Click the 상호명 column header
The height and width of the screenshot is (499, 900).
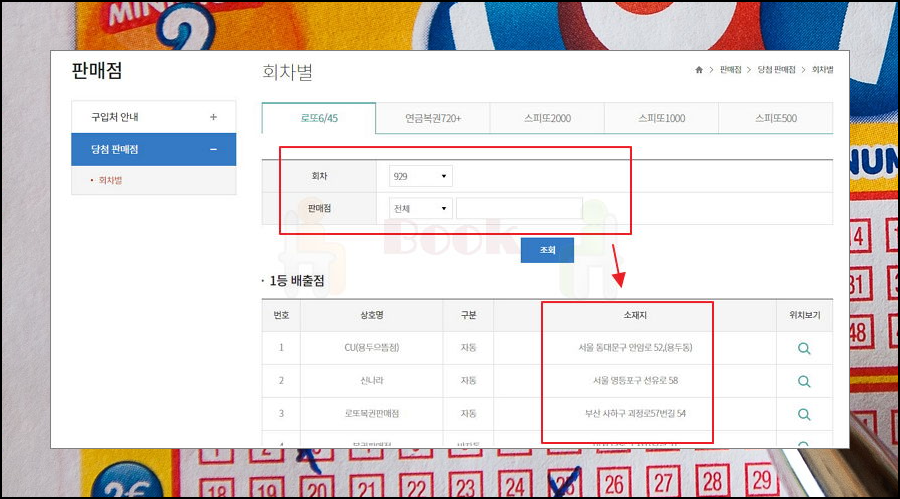point(372,315)
